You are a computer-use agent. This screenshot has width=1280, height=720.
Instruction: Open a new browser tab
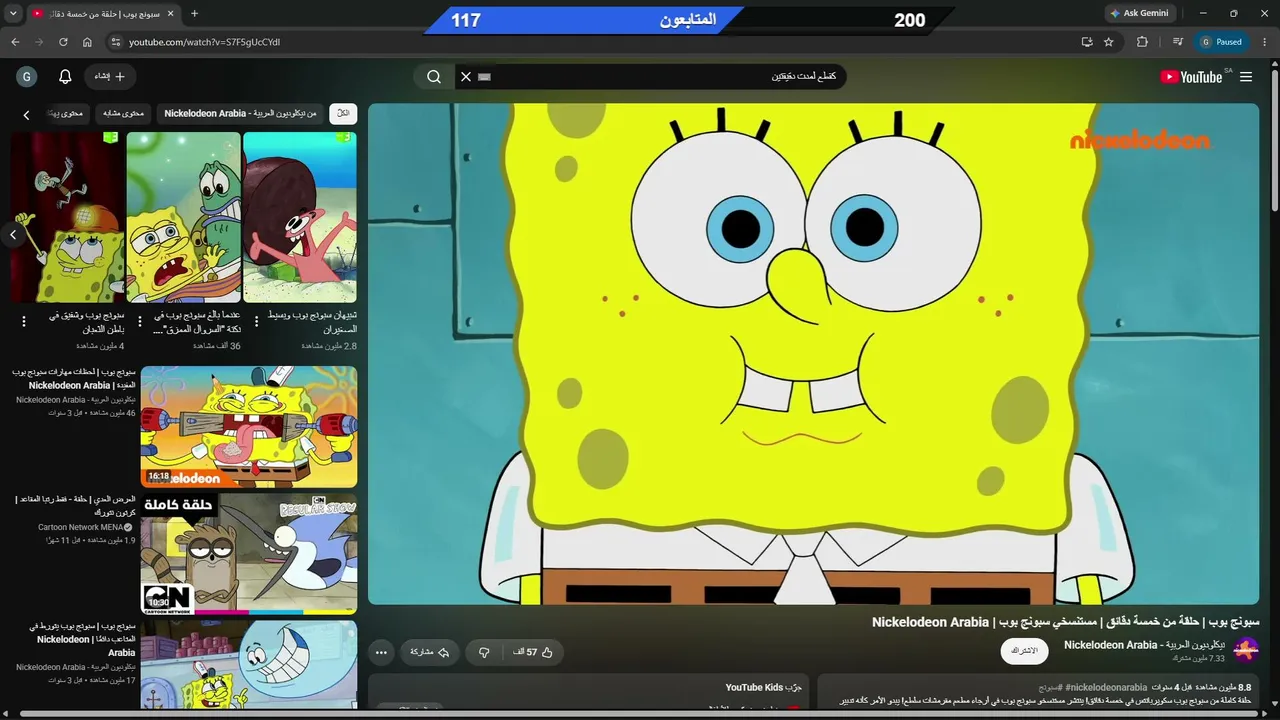click(x=194, y=13)
